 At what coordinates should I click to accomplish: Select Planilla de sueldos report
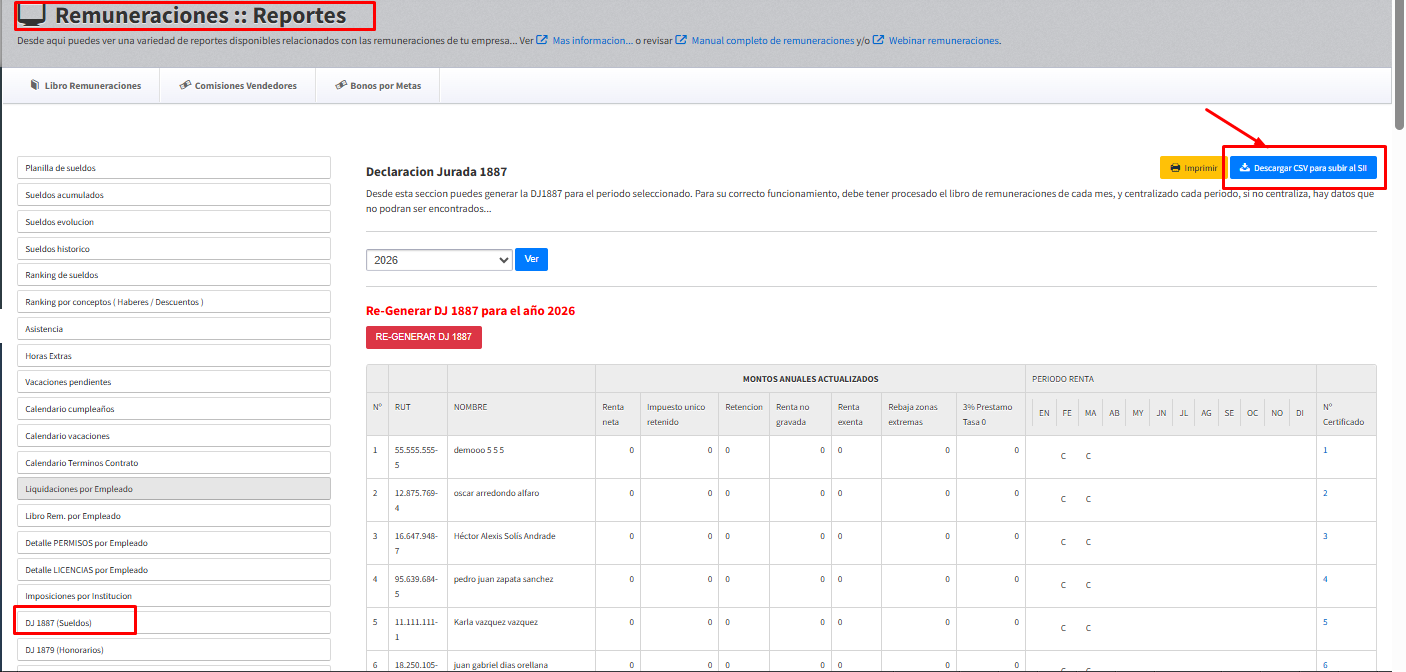point(173,168)
